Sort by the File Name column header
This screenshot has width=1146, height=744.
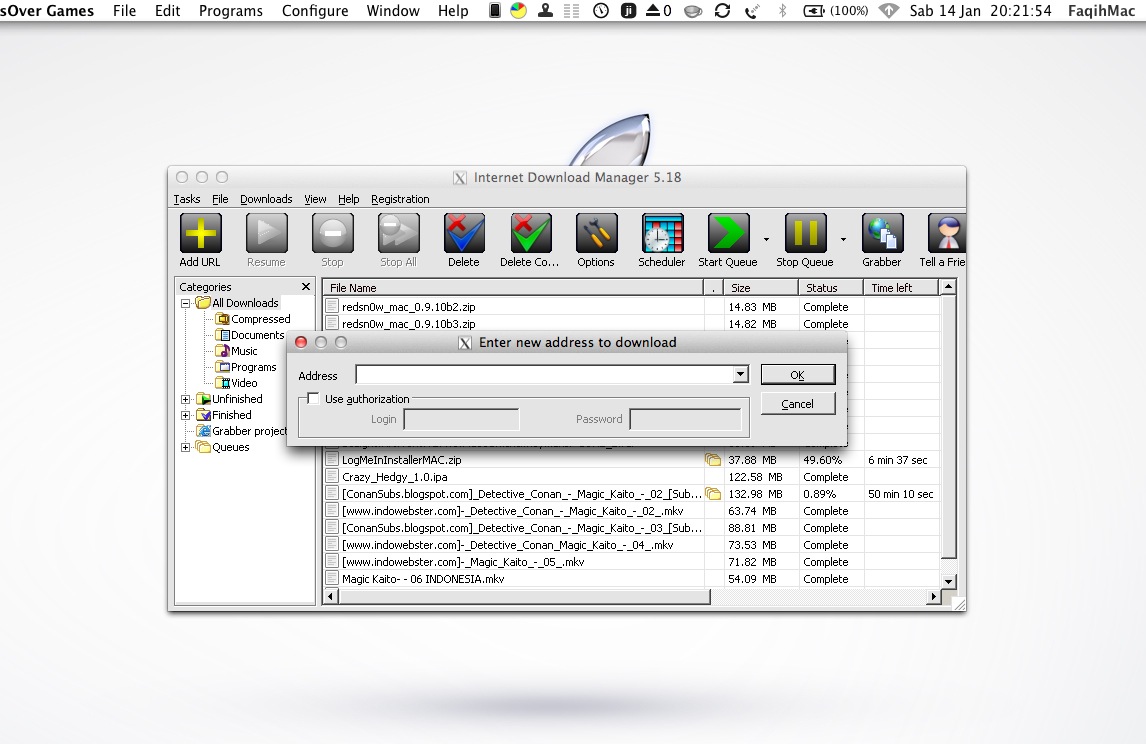point(513,288)
